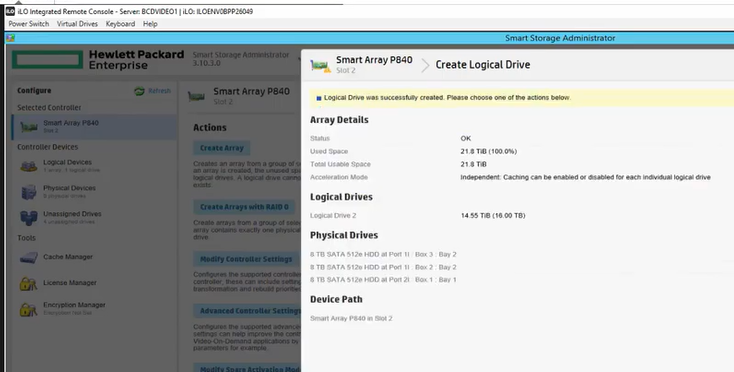Click the Smart Array card icon in dialog header

point(321,66)
